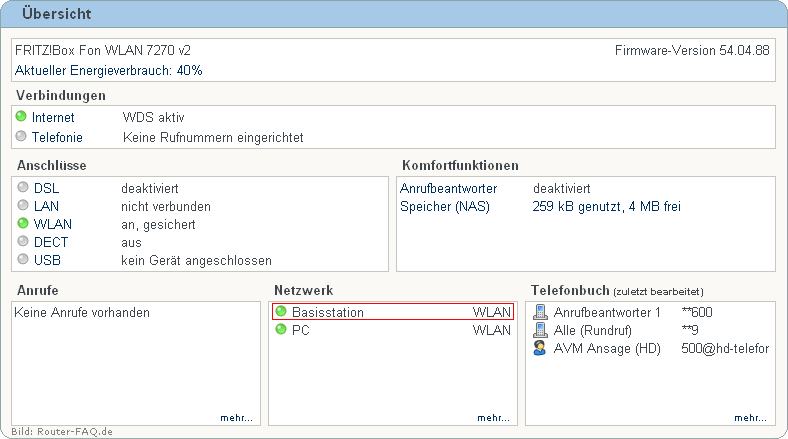
Task: Click the green status LED beside Internet
Action: pos(21,117)
